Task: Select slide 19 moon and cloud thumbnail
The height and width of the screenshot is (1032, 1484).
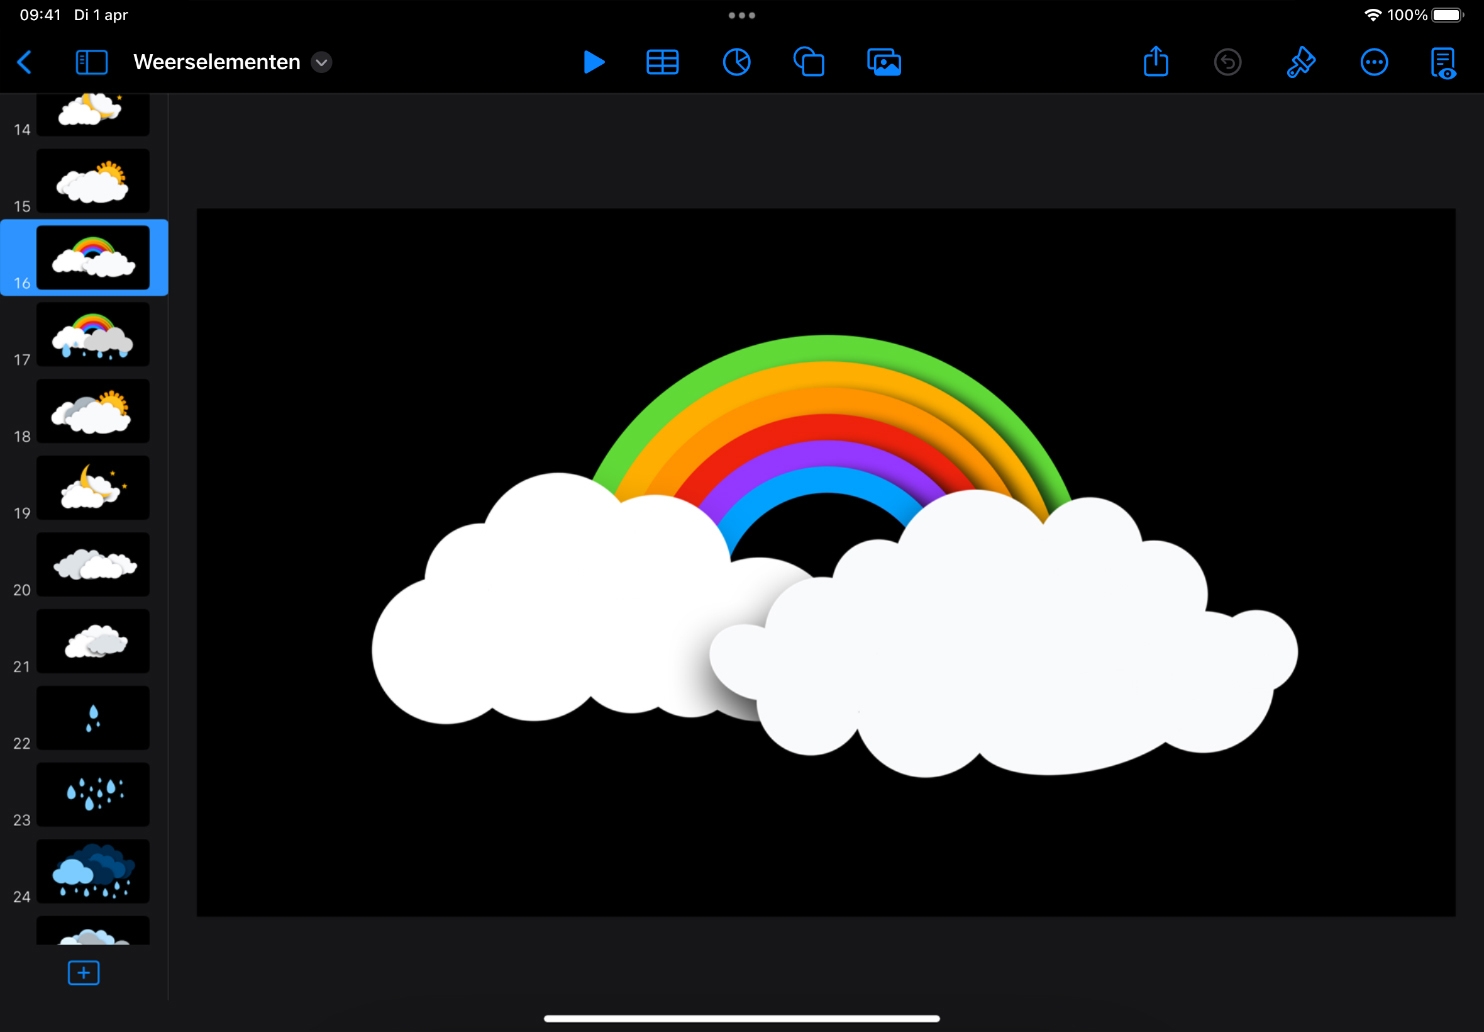Action: tap(93, 488)
